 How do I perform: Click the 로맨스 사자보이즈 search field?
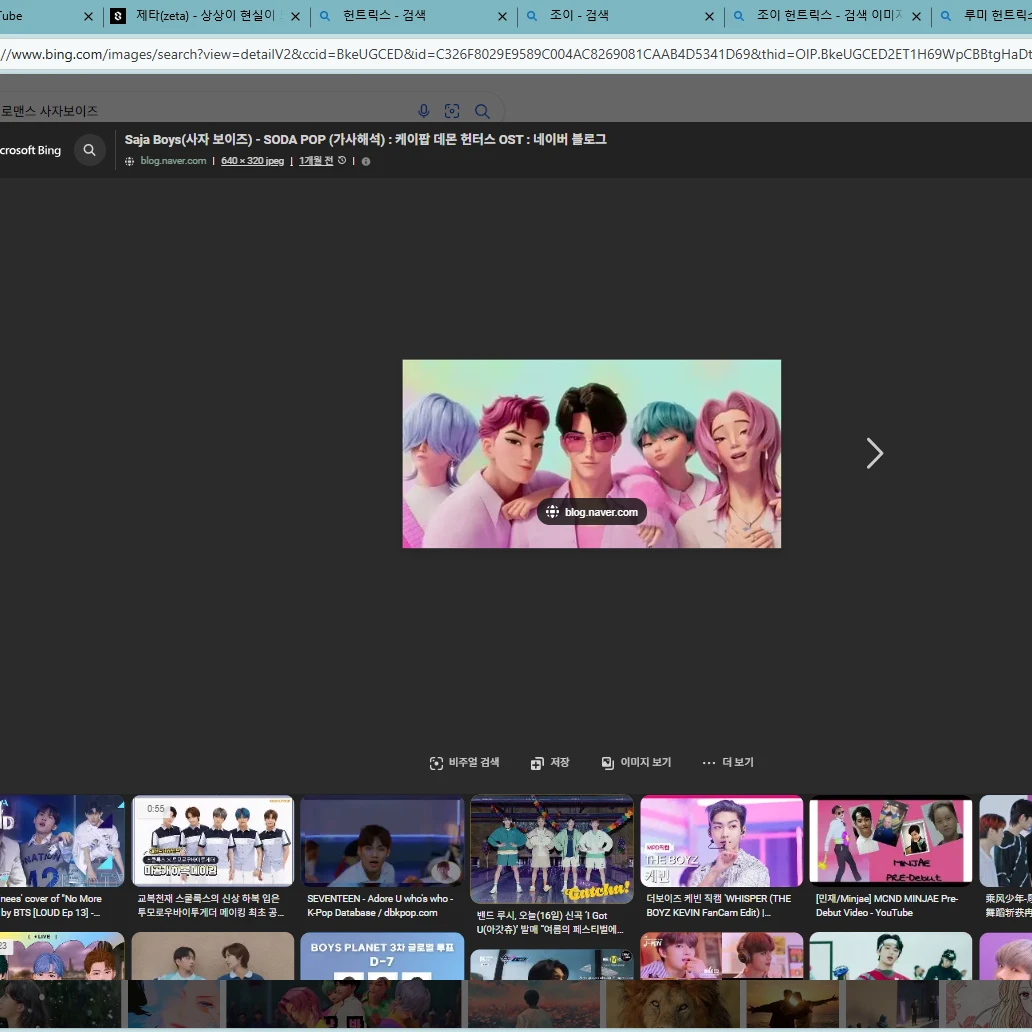204,111
